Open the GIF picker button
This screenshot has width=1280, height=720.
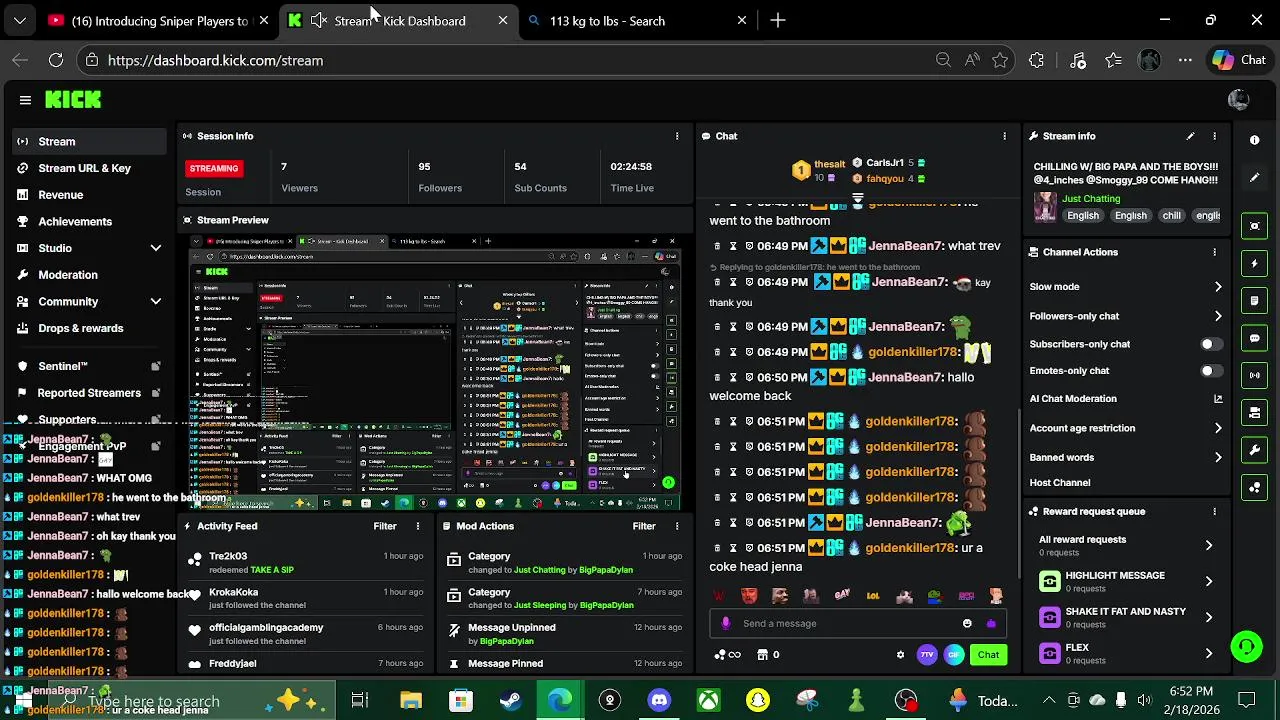954,655
